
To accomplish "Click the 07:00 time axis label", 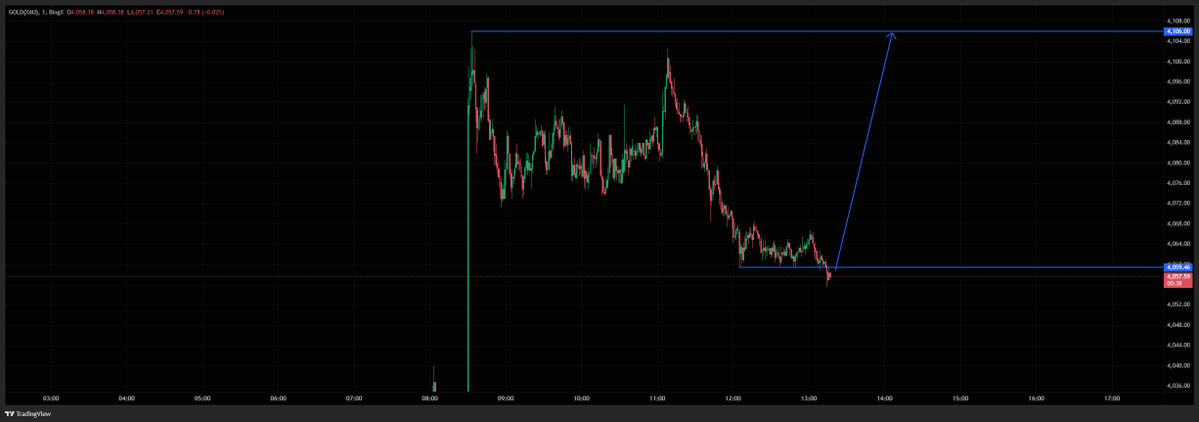I will [354, 398].
